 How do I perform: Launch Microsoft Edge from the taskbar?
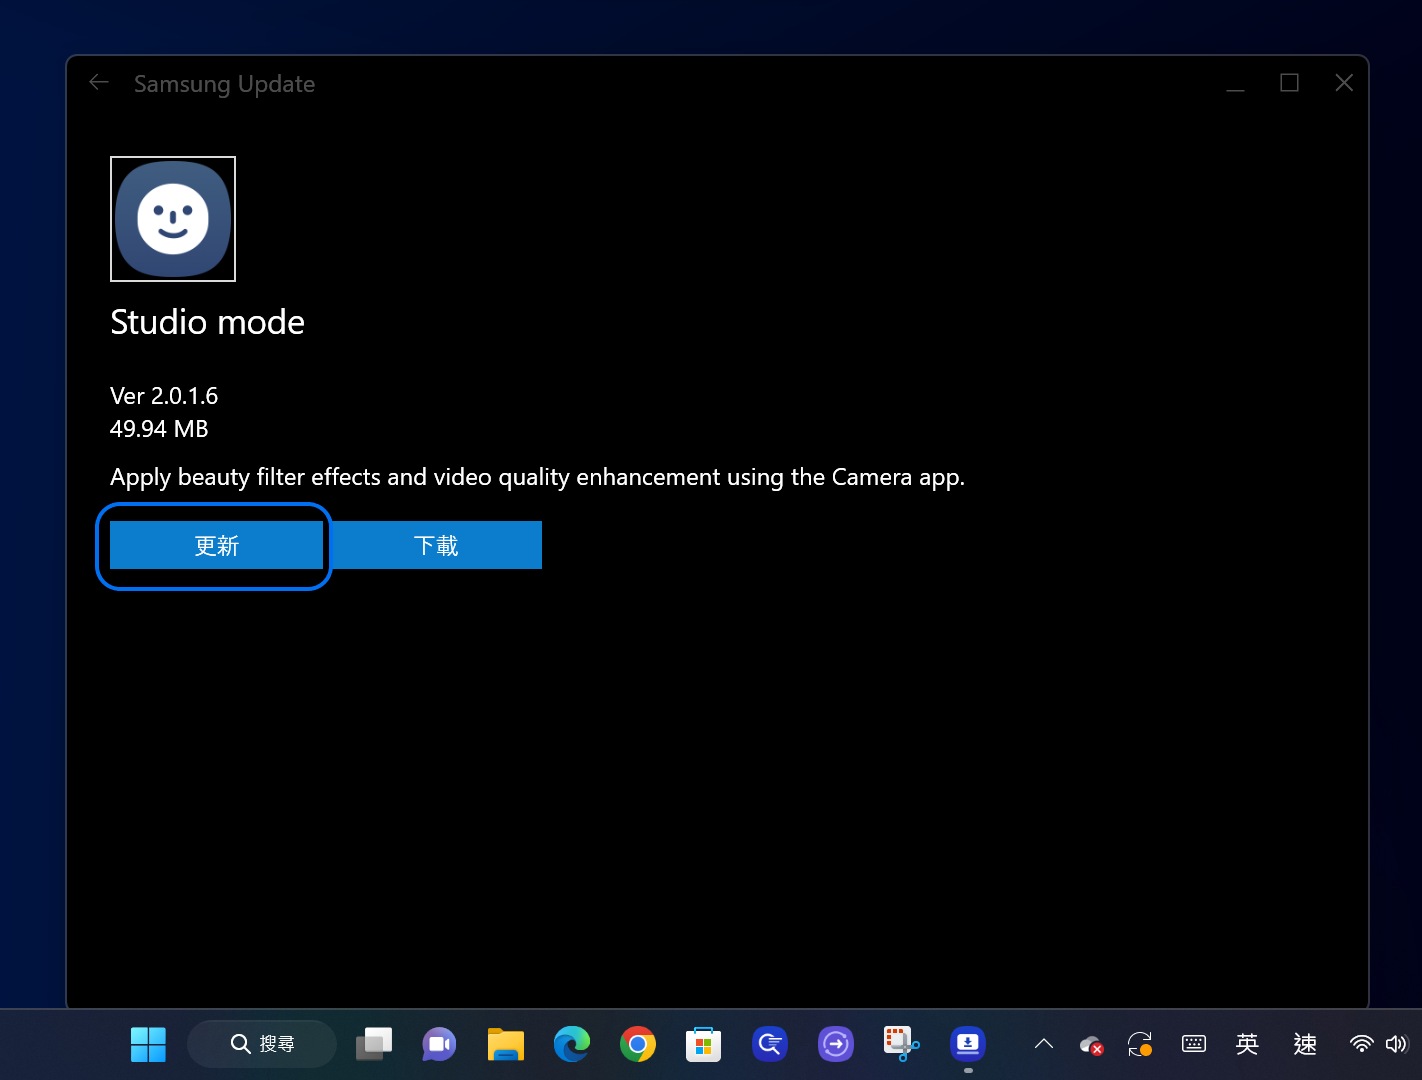[x=572, y=1044]
